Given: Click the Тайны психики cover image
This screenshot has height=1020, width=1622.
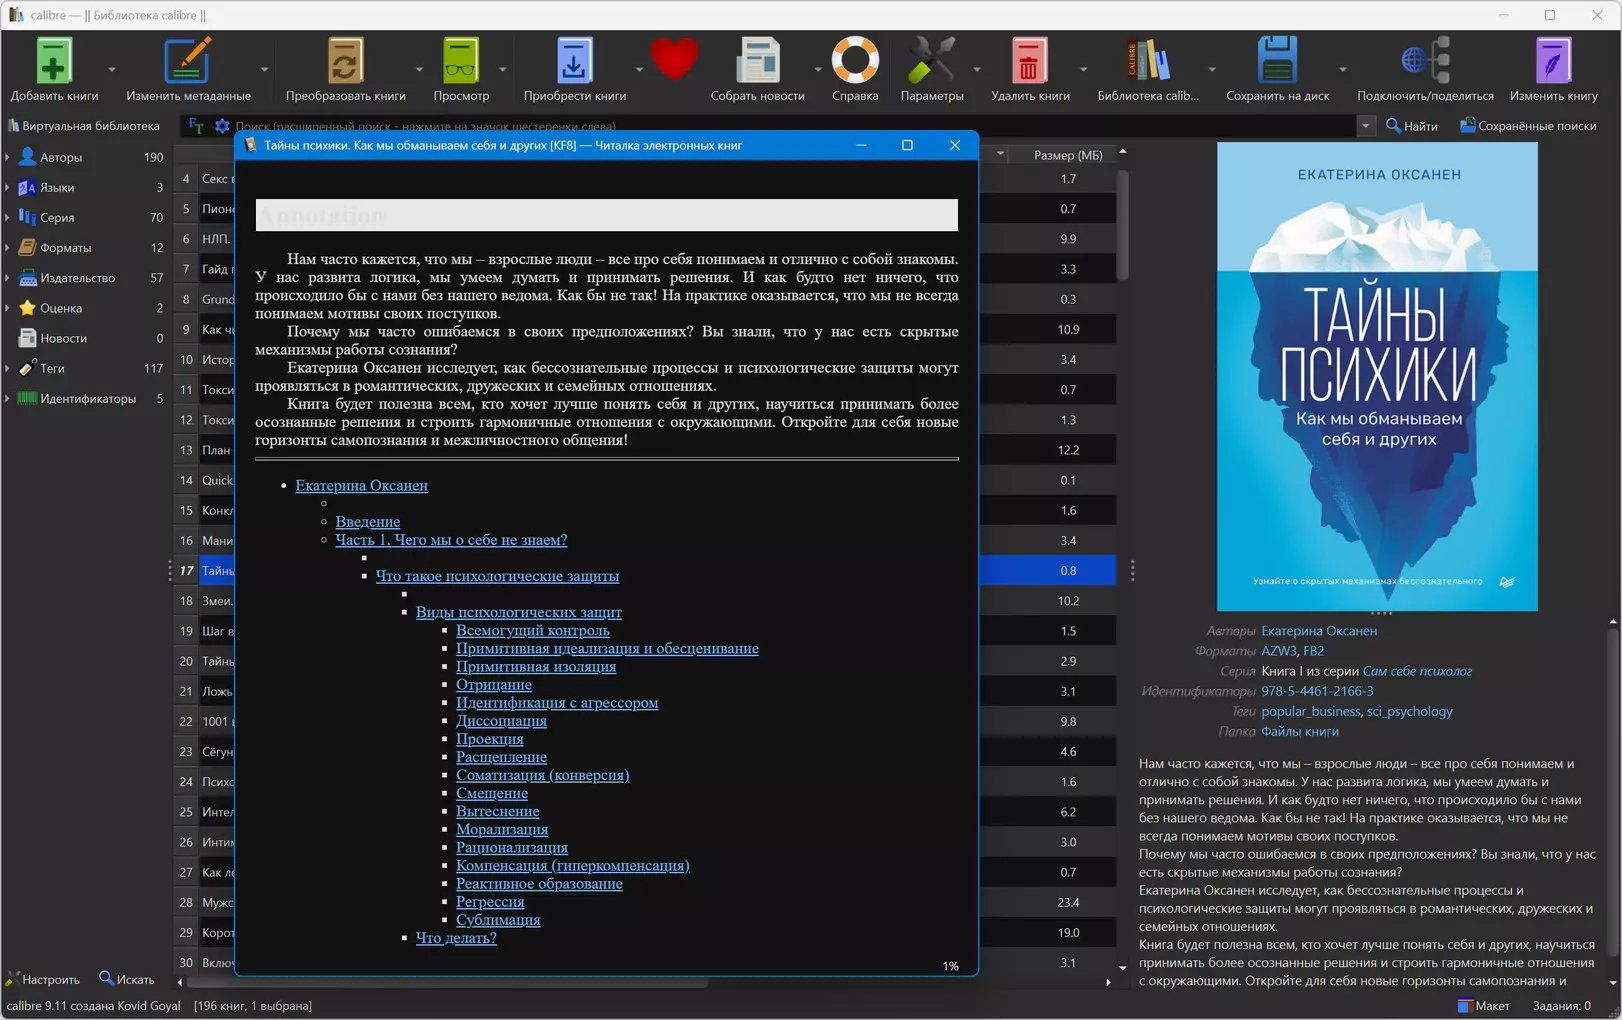Looking at the screenshot, I should 1377,376.
